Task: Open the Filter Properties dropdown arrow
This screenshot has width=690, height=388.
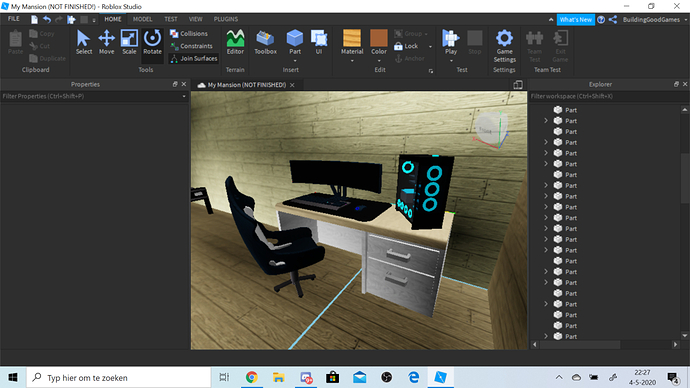Action: pos(184,96)
